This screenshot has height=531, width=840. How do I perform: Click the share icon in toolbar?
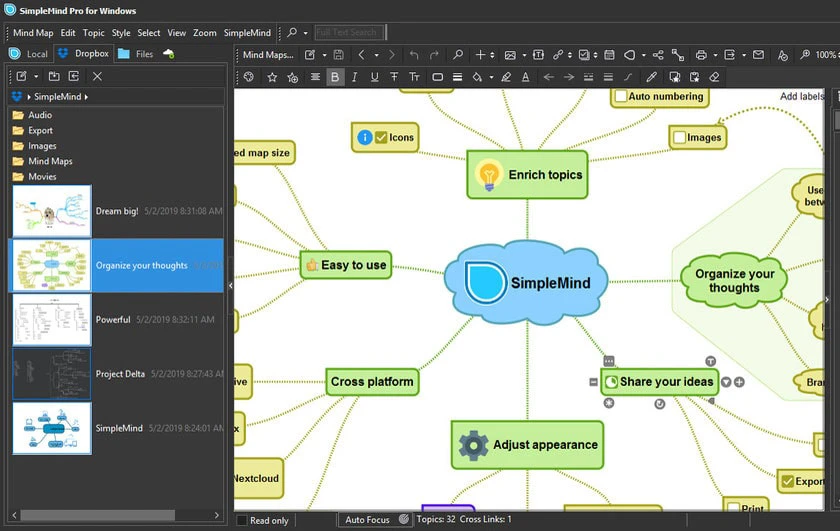click(x=658, y=55)
